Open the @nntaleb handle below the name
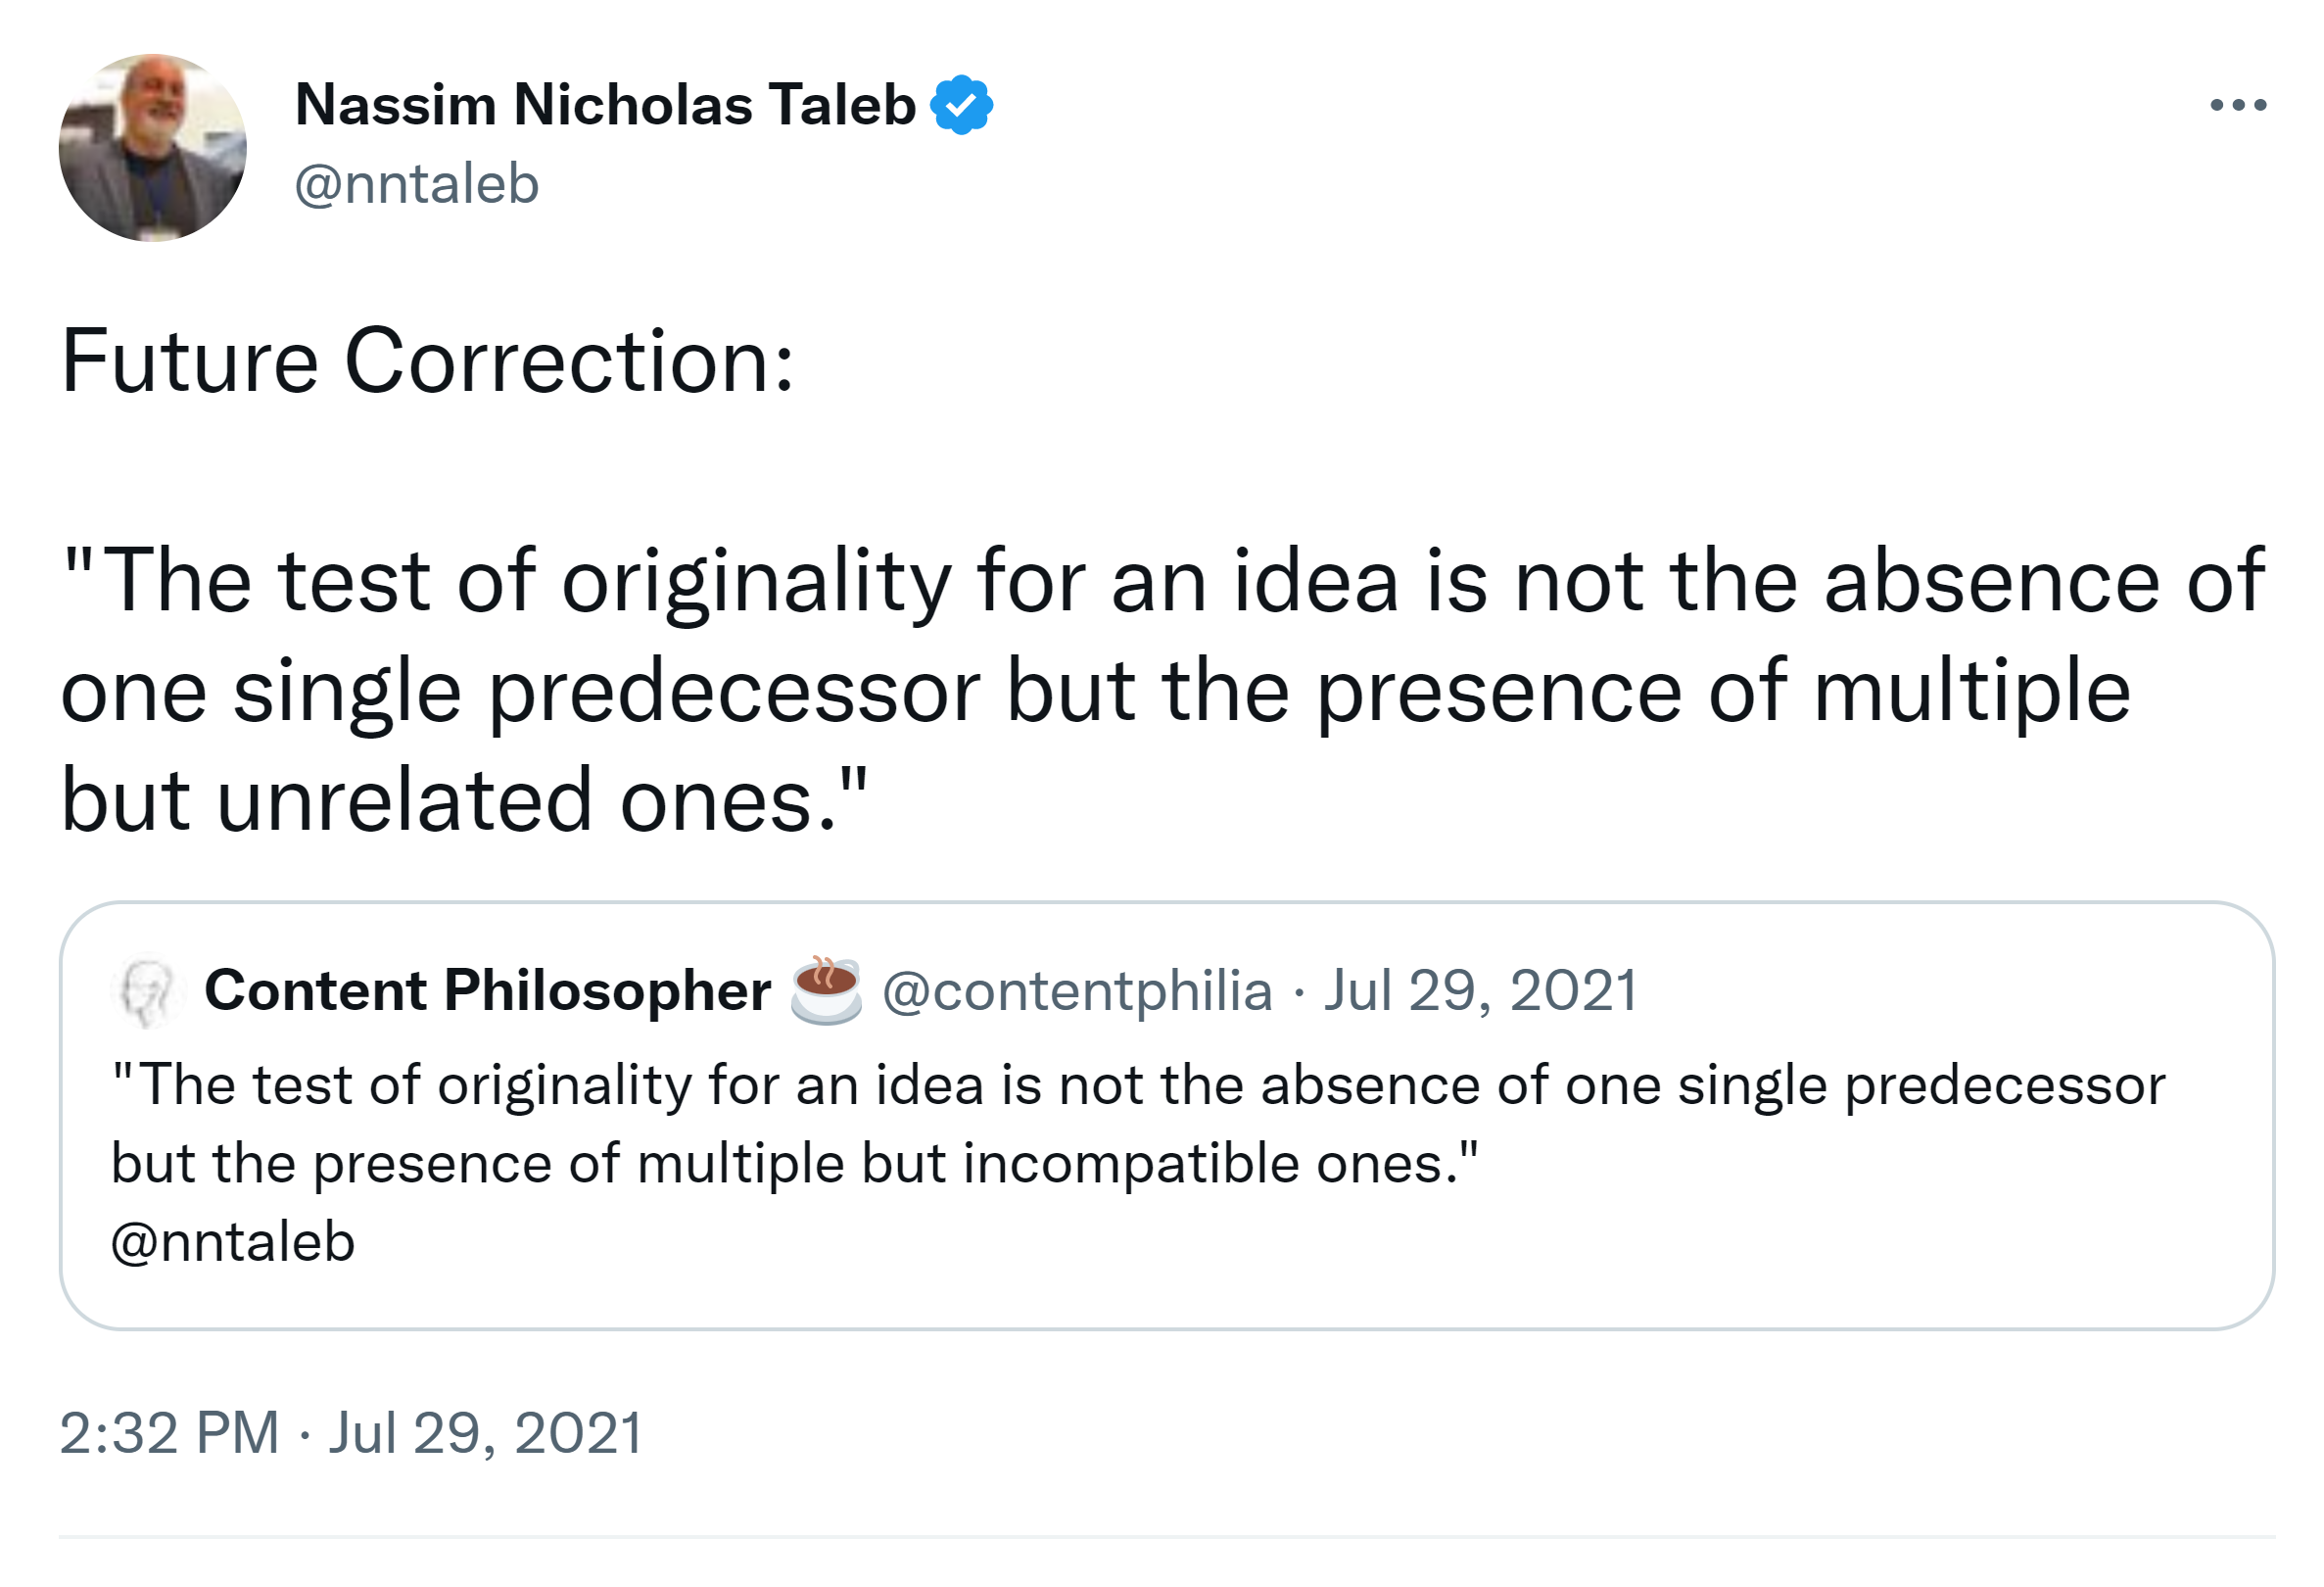The image size is (2324, 1587). click(x=417, y=184)
